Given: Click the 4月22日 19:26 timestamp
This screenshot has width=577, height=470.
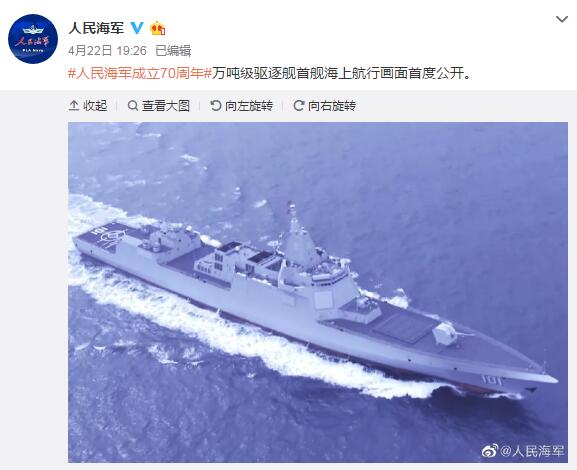Looking at the screenshot, I should click(107, 51).
